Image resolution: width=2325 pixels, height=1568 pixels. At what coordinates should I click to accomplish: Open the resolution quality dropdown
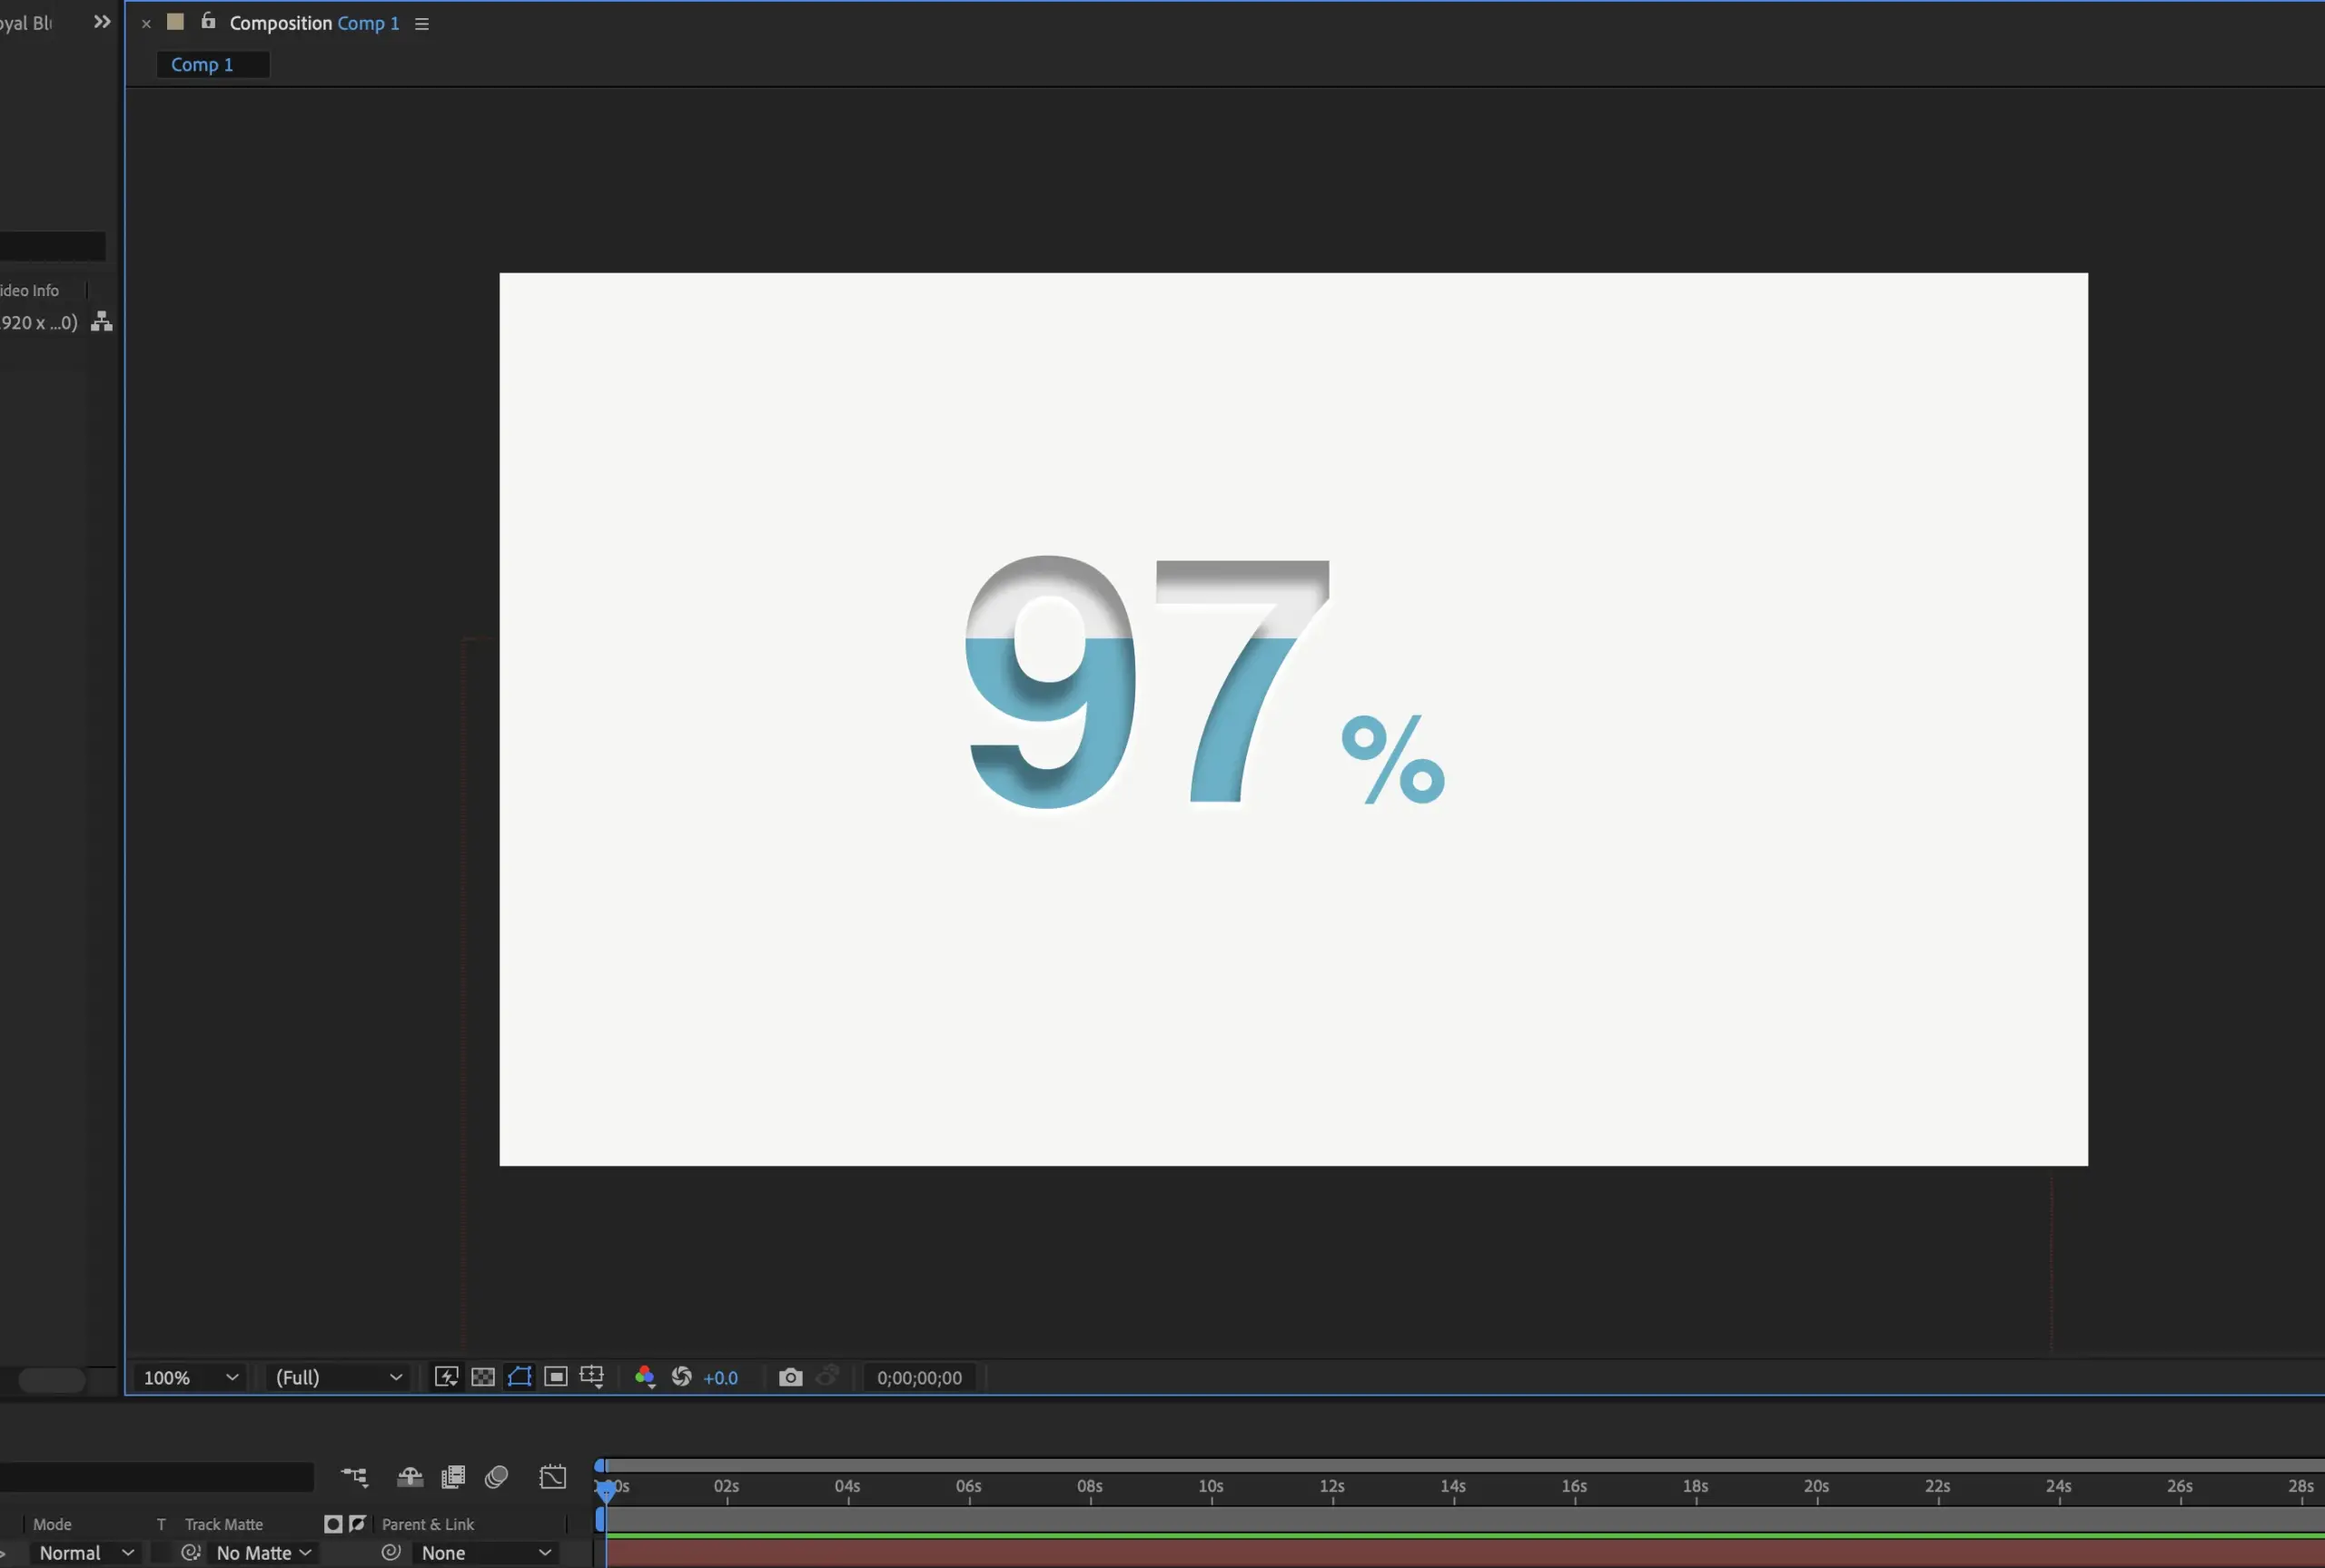point(336,1377)
